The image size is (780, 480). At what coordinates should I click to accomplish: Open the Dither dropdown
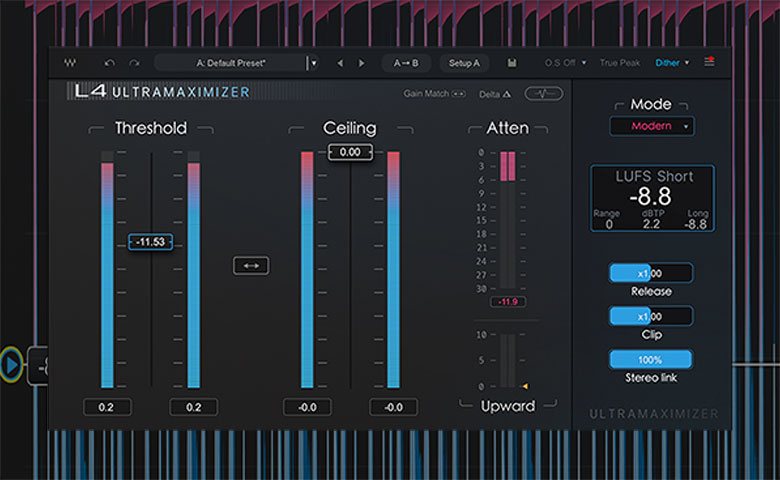[x=672, y=63]
